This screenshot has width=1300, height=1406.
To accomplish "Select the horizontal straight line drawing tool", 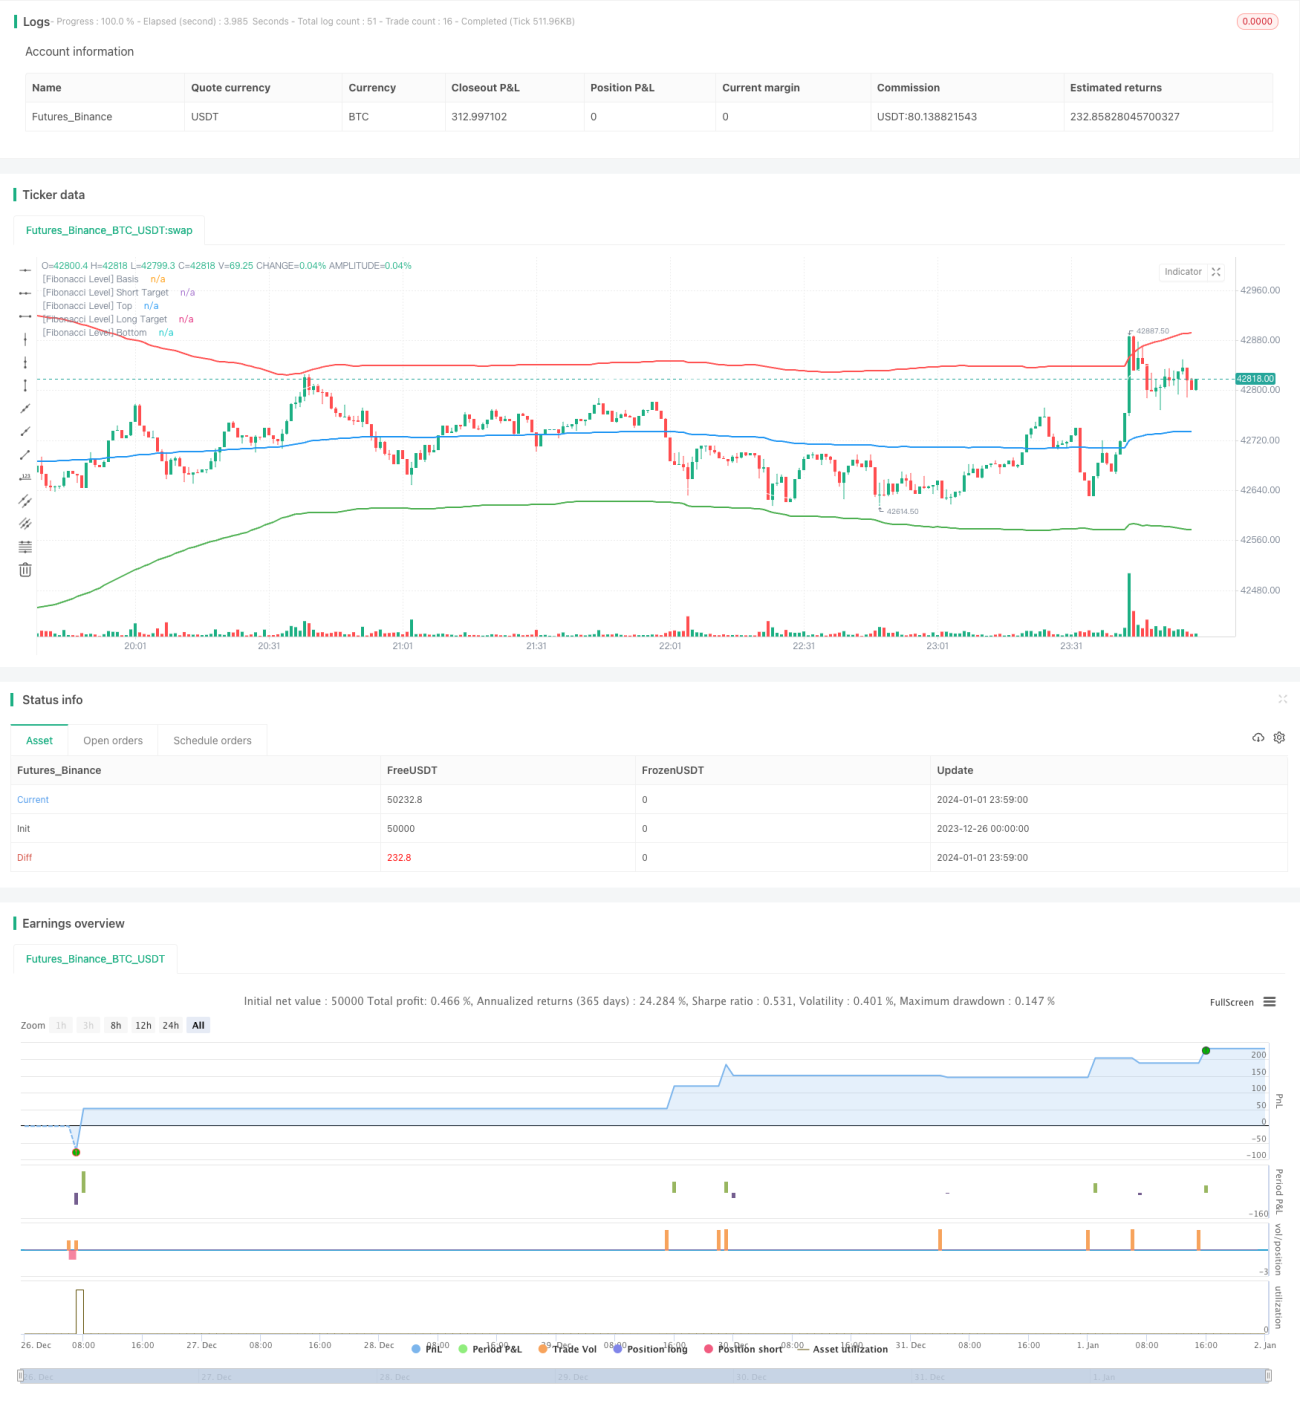I will tap(25, 270).
